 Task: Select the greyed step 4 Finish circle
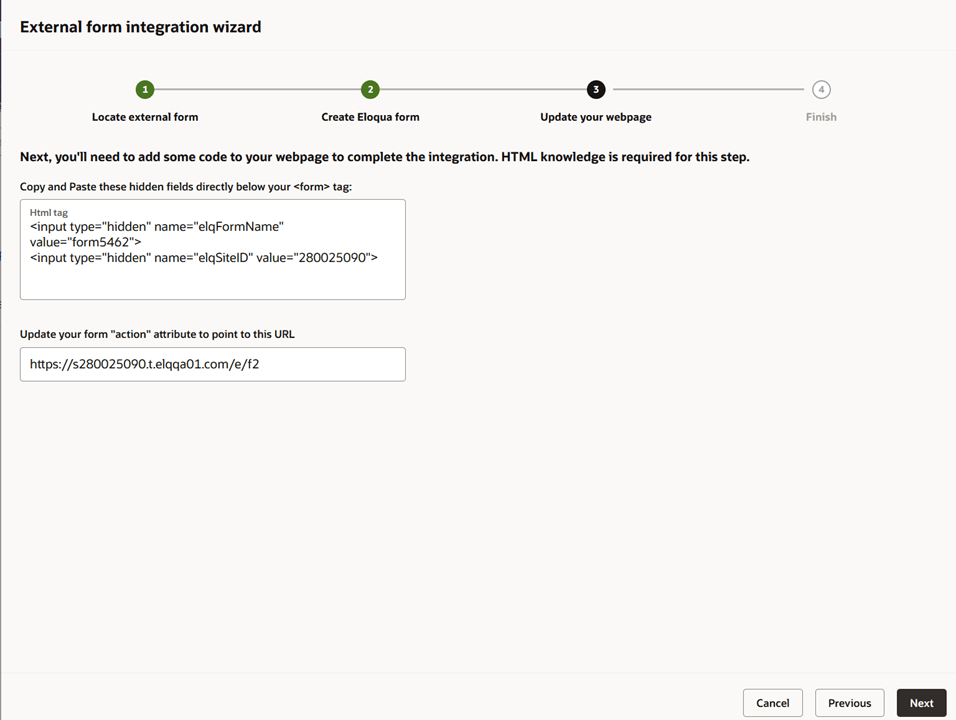[821, 89]
